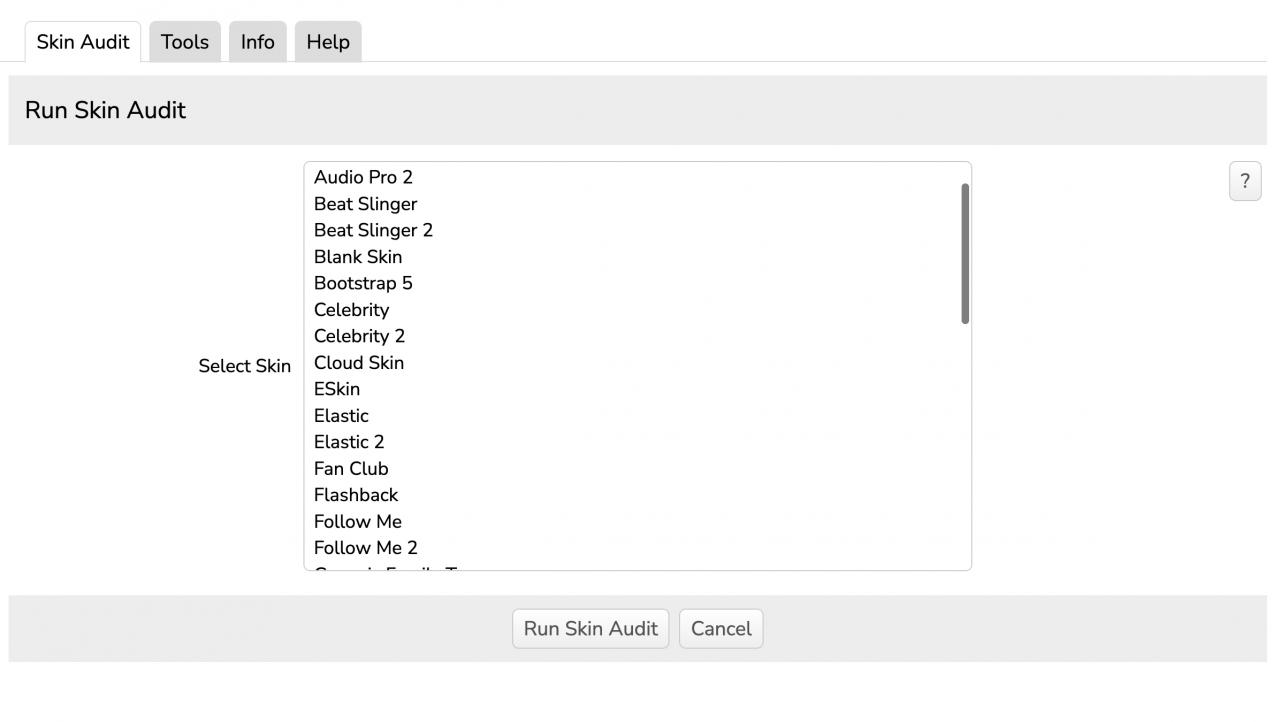Select ESkin from the list
This screenshot has width=1280, height=722.
click(337, 390)
